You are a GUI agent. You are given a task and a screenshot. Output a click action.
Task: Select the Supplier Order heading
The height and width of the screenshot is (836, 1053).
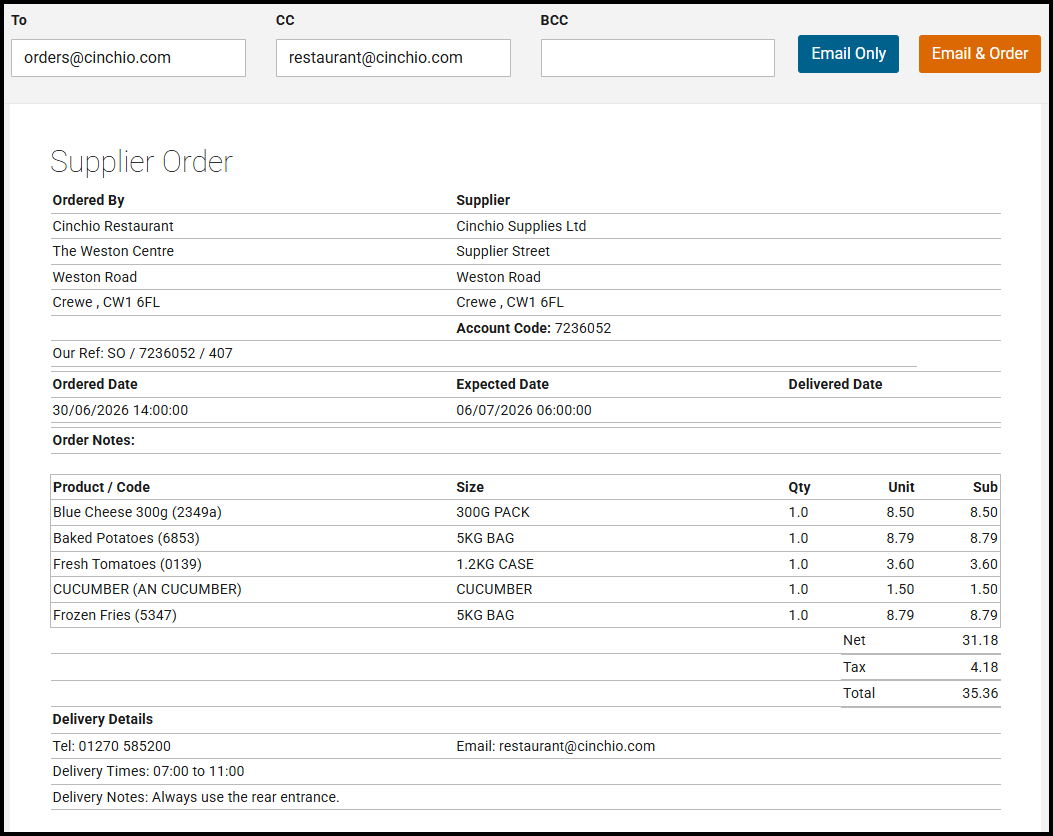pos(141,162)
